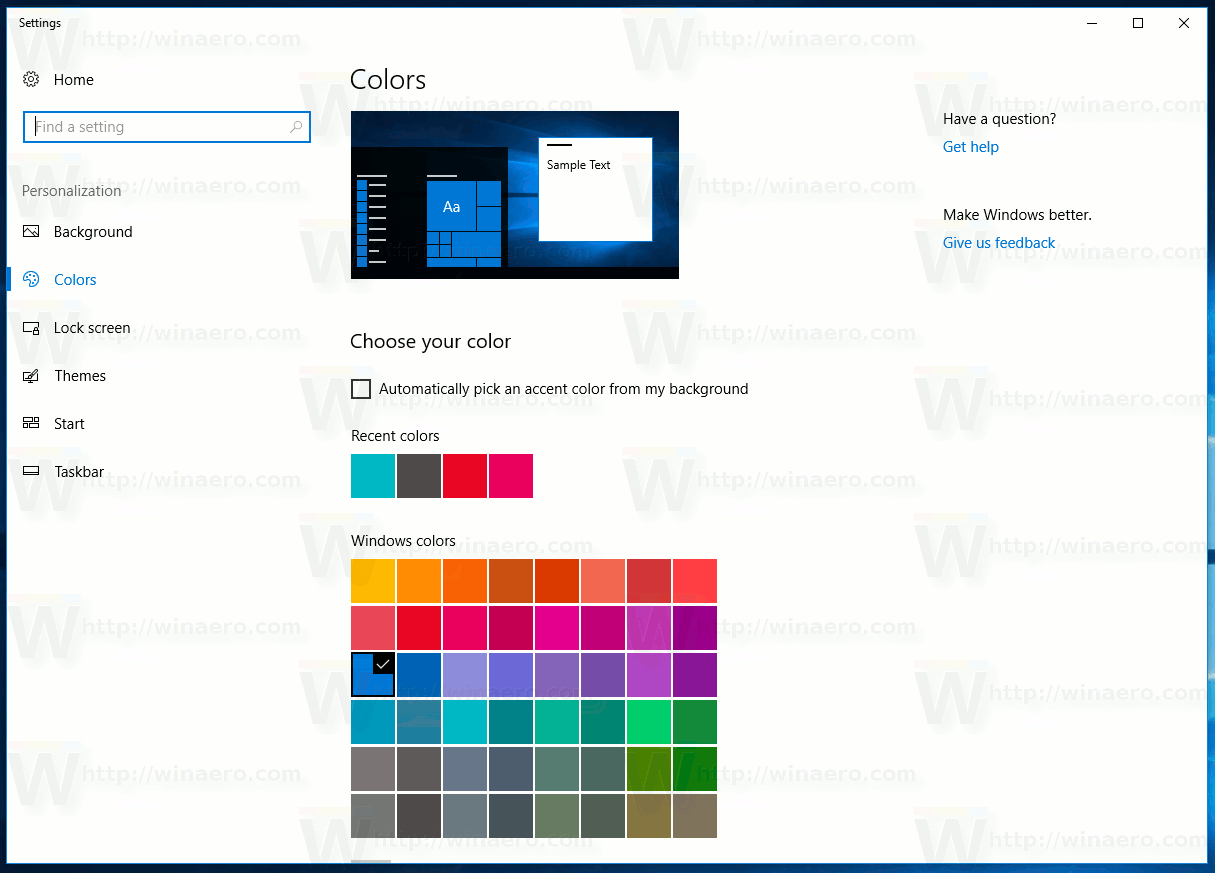Open the Lock screen settings page

[x=92, y=328]
